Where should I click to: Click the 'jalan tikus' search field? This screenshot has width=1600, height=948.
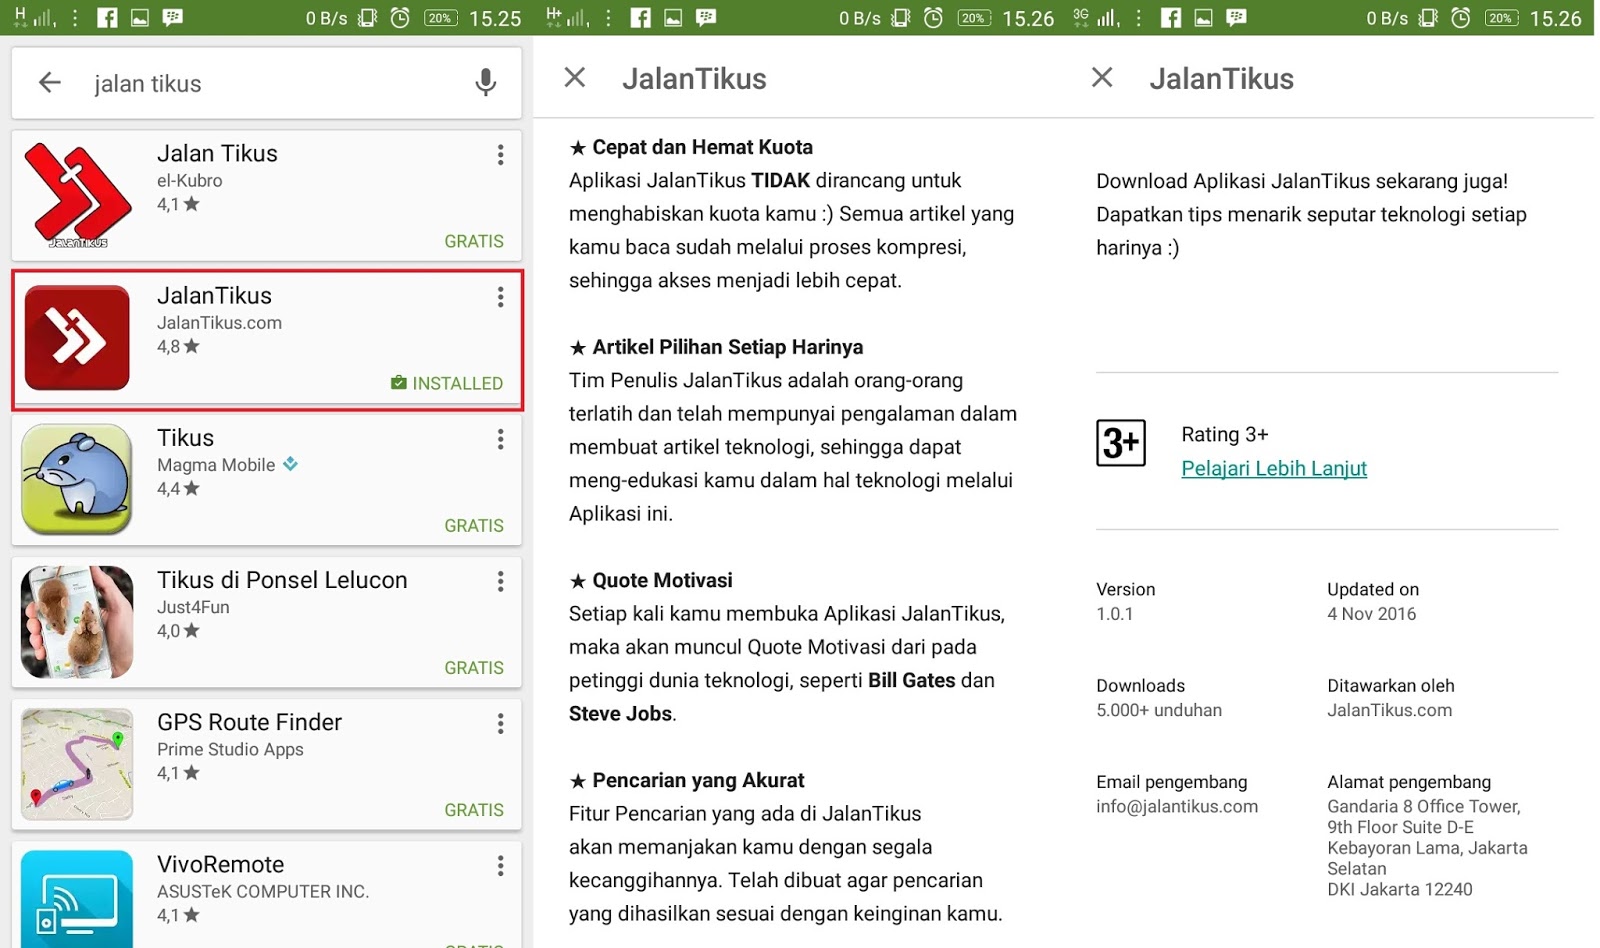[267, 83]
